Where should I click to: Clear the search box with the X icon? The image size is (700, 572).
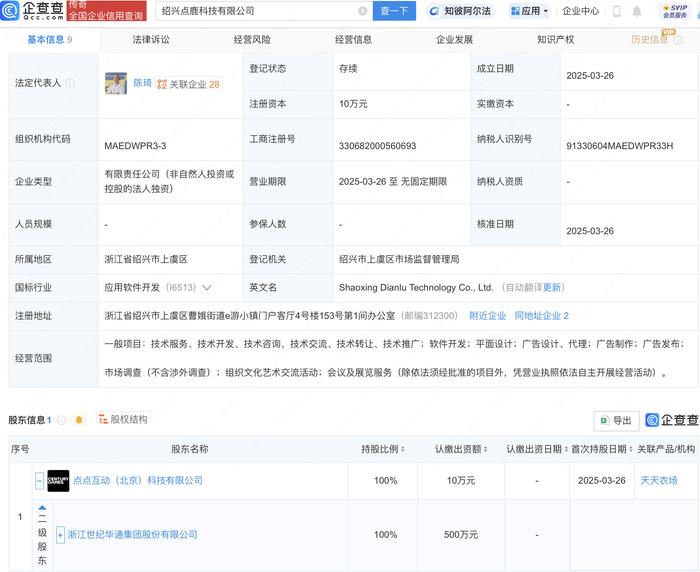click(x=362, y=11)
